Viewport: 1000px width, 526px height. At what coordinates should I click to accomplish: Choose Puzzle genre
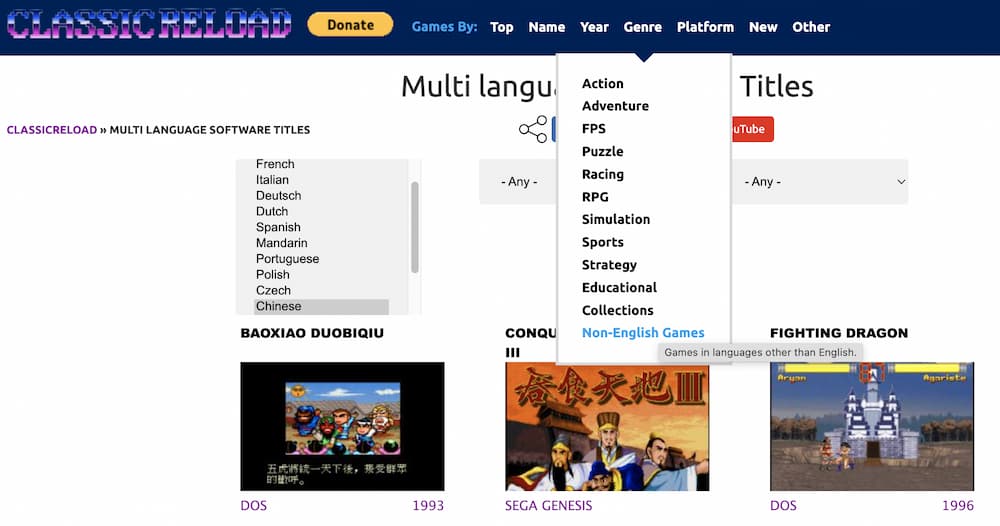click(603, 152)
